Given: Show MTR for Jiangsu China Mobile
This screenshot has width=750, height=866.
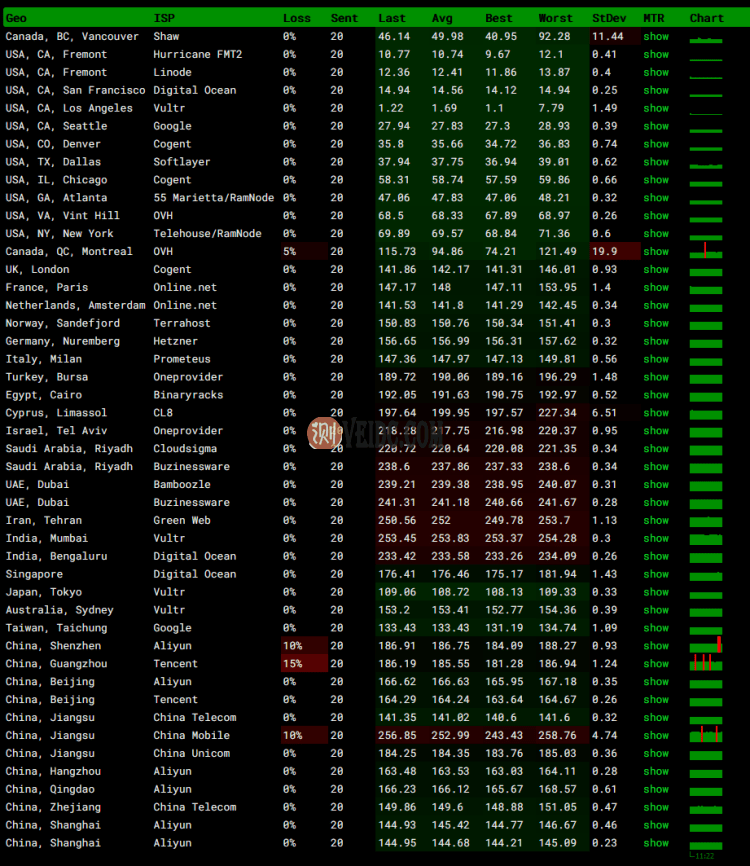Looking at the screenshot, I should coord(656,736).
